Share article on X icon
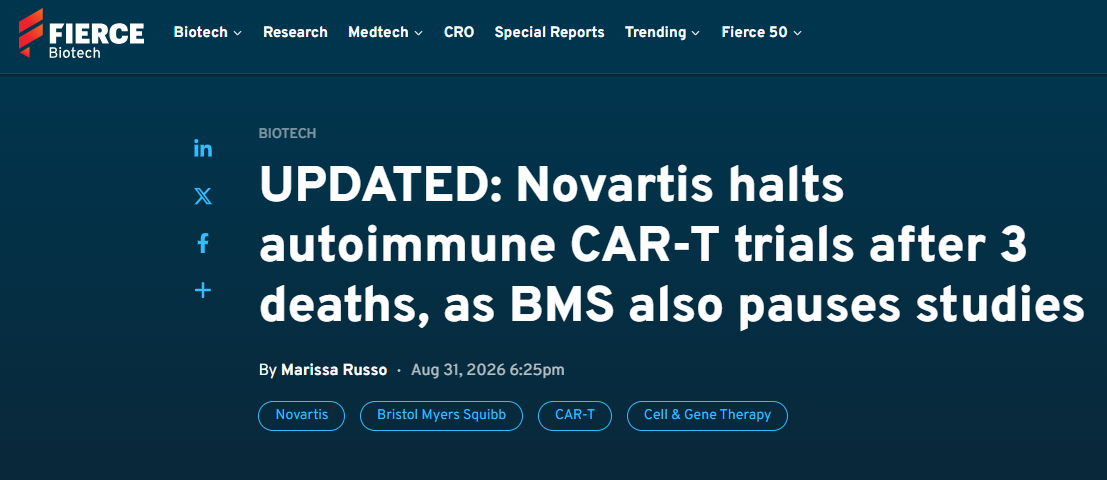 point(203,196)
